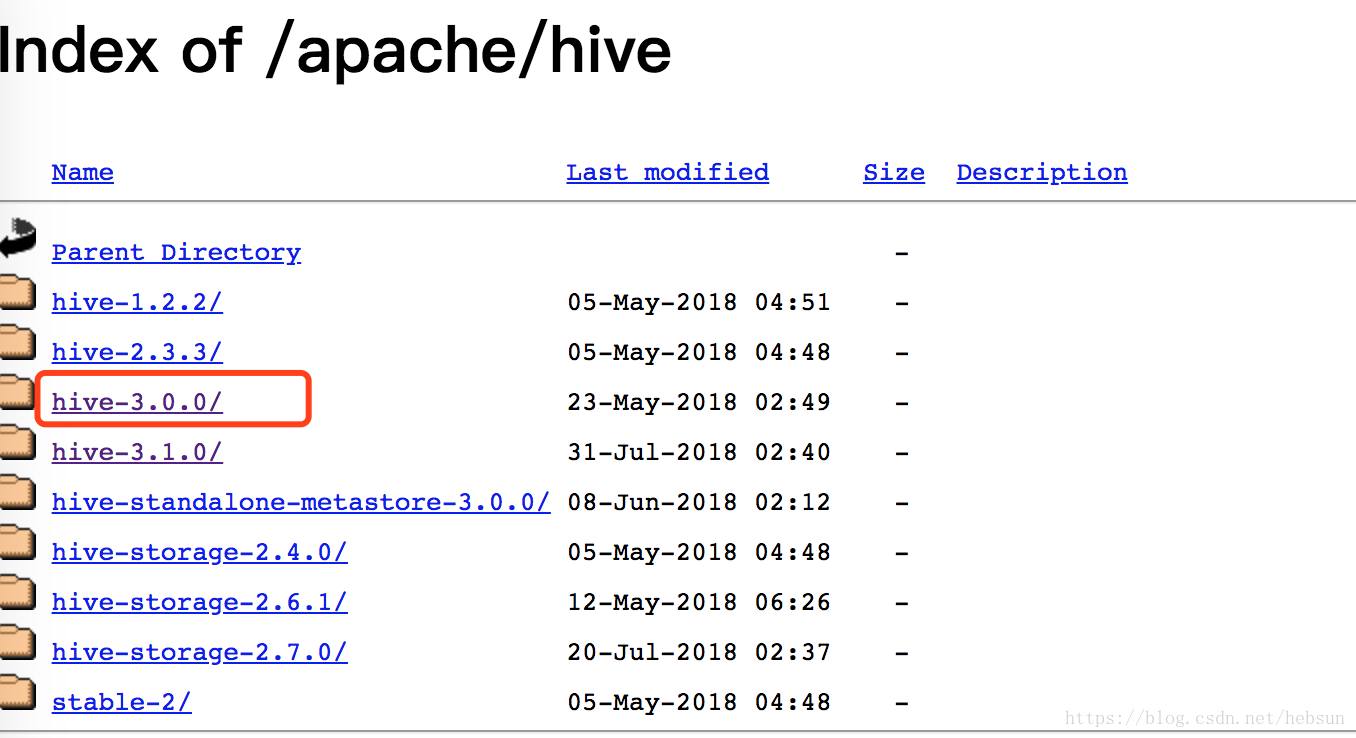The width and height of the screenshot is (1356, 738).
Task: Open the hive-3.0.0/ directory
Action: [137, 402]
